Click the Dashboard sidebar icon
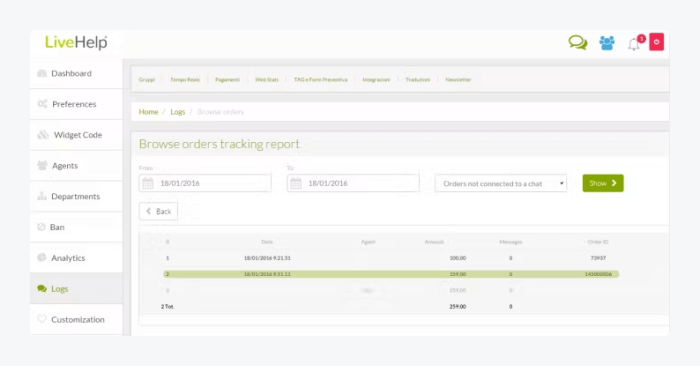Viewport: 700px width, 366px height. pyautogui.click(x=42, y=73)
